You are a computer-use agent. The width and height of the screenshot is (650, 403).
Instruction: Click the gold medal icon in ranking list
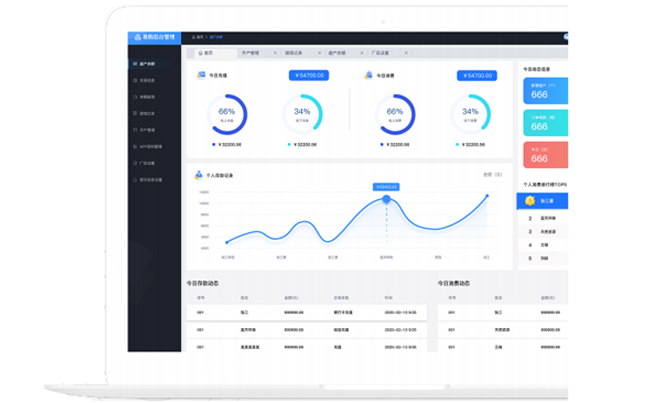(x=531, y=200)
